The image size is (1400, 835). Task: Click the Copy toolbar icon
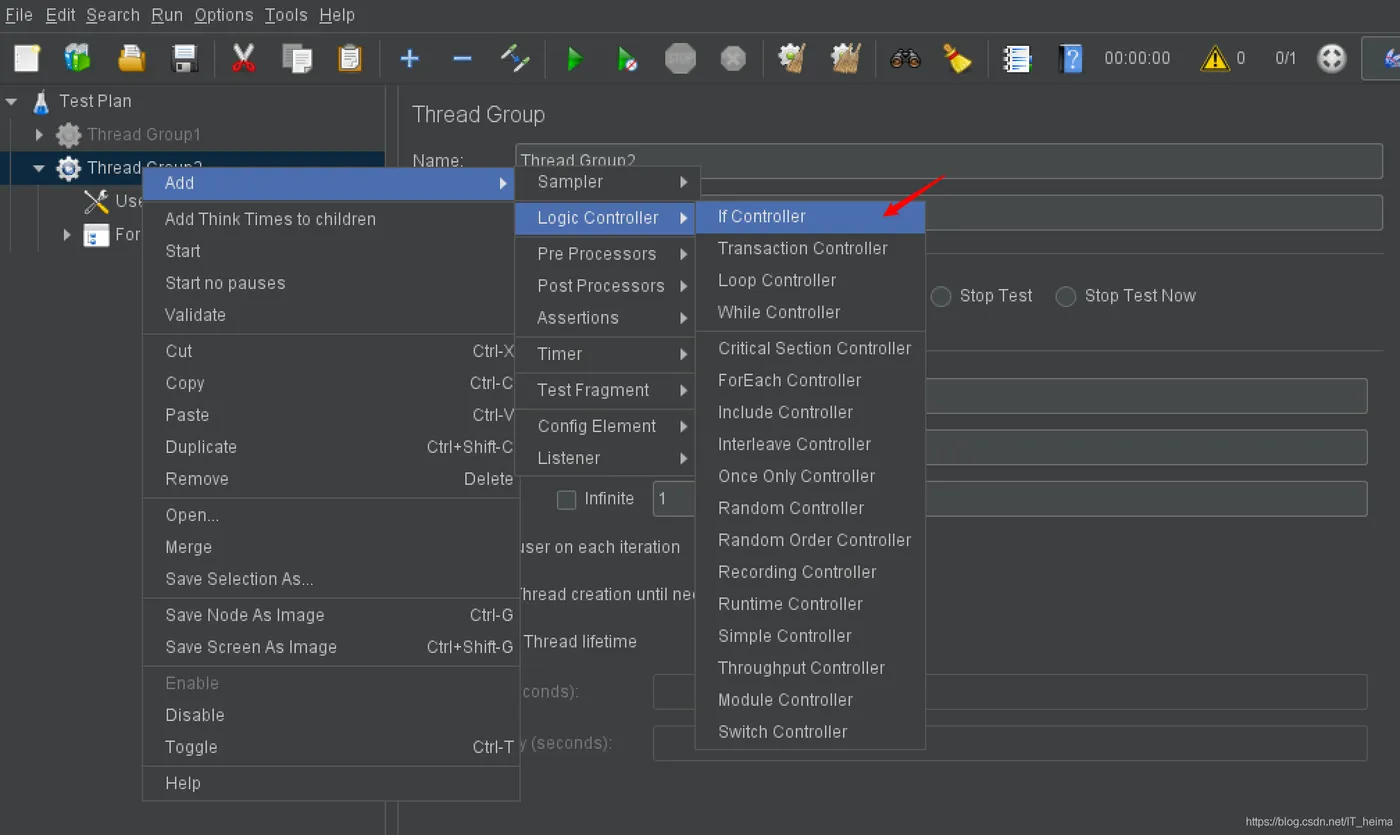click(x=297, y=58)
